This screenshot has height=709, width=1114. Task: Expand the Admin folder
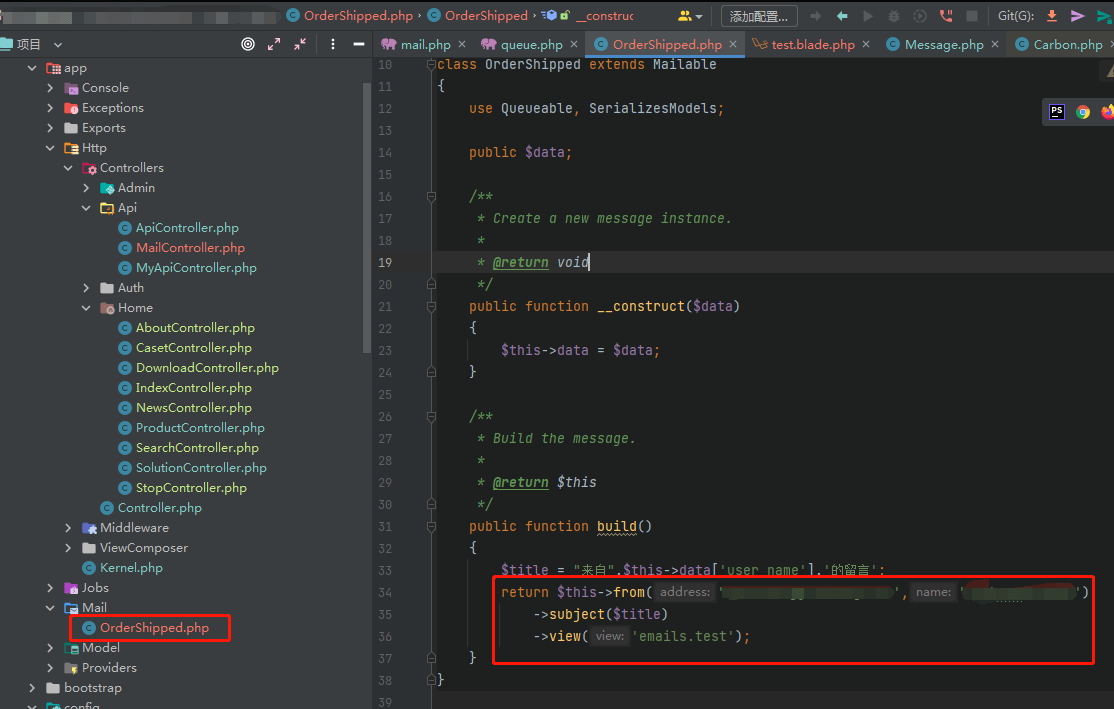click(86, 188)
